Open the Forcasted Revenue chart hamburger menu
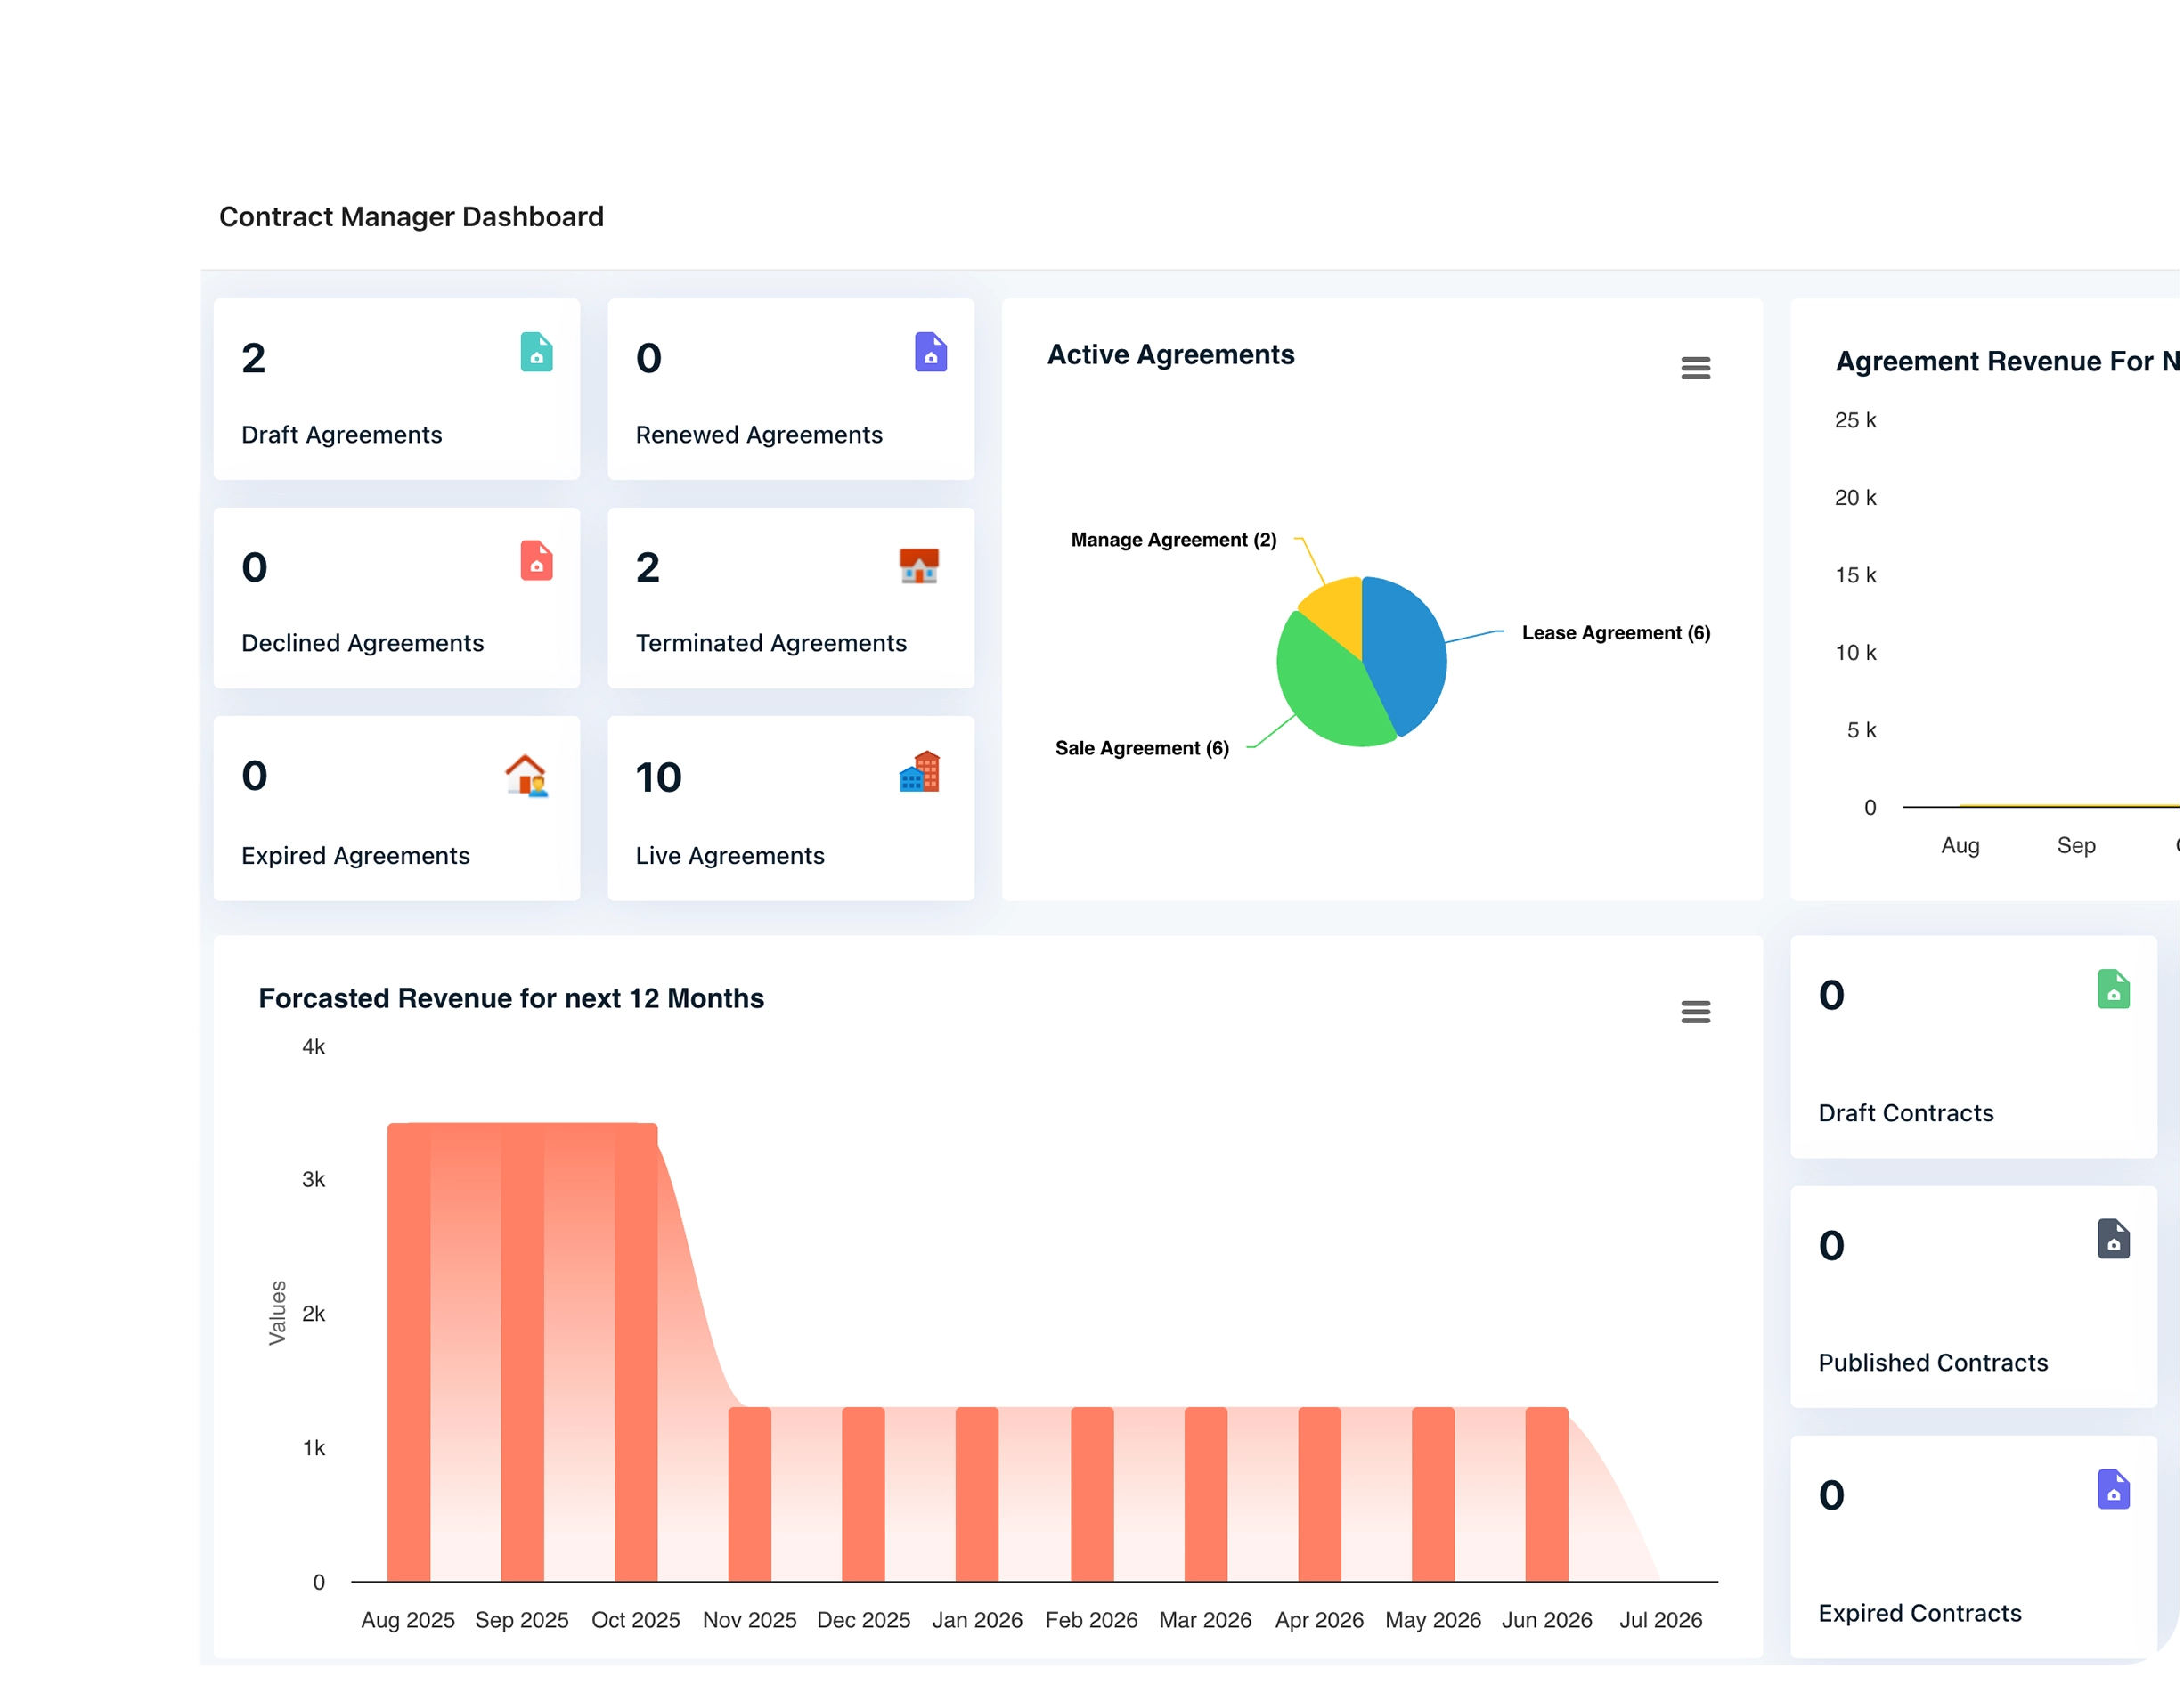The image size is (2184, 1685). click(1696, 1011)
